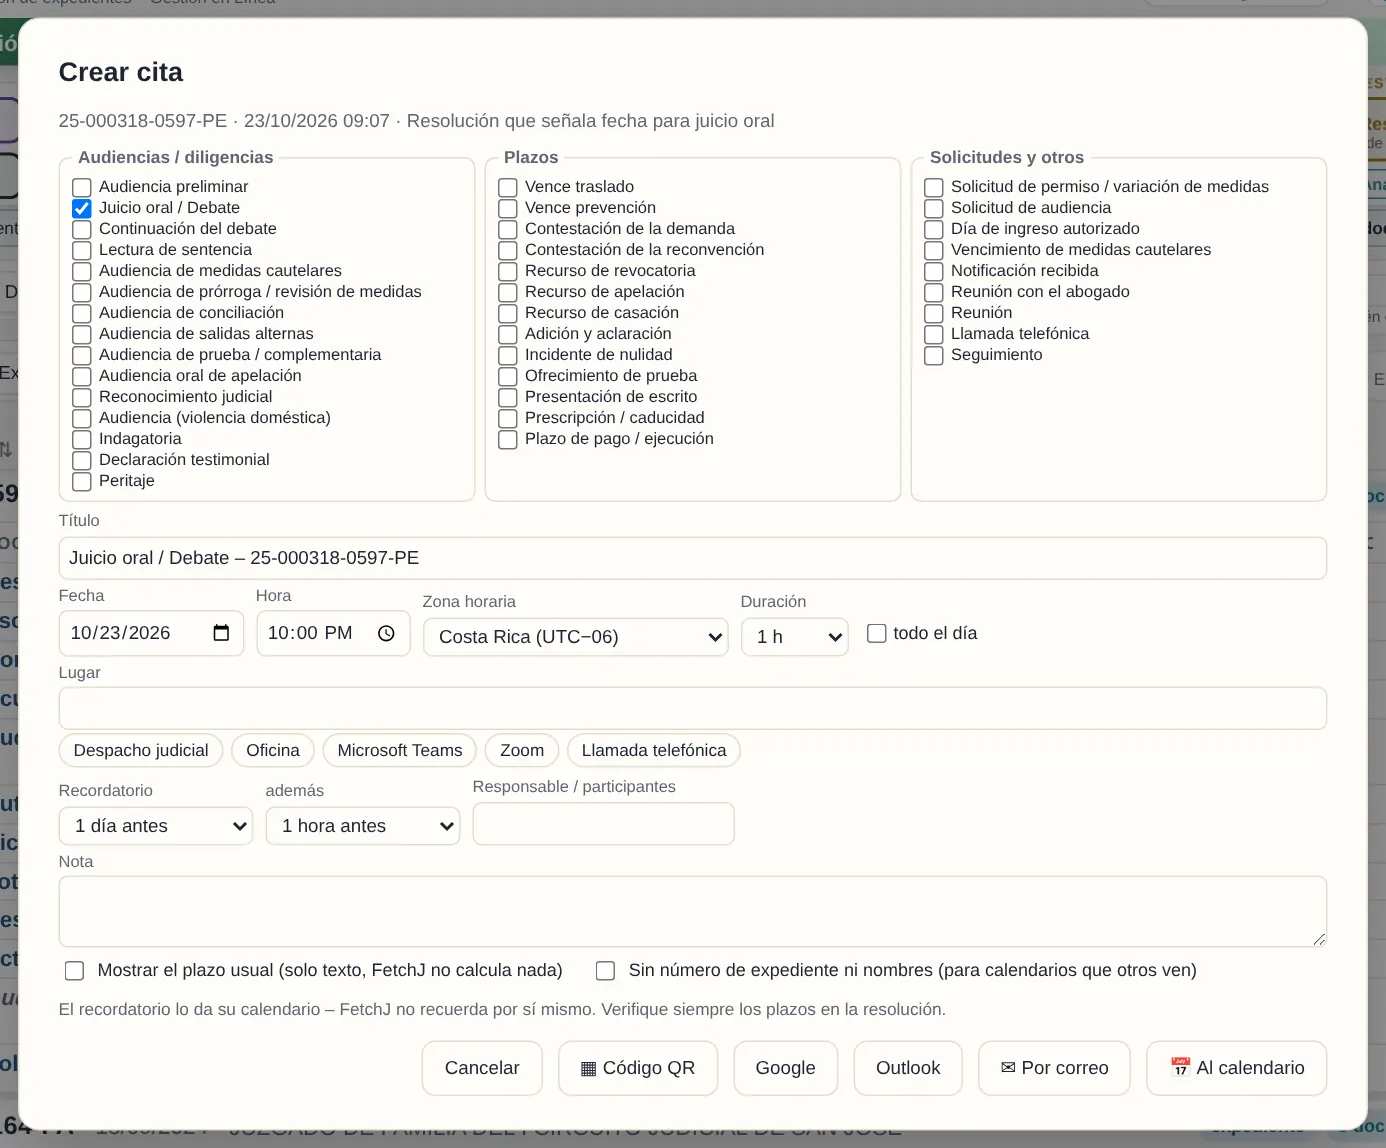Enable Mostrar el plazo usual checkbox
The height and width of the screenshot is (1148, 1386).
coord(75,970)
